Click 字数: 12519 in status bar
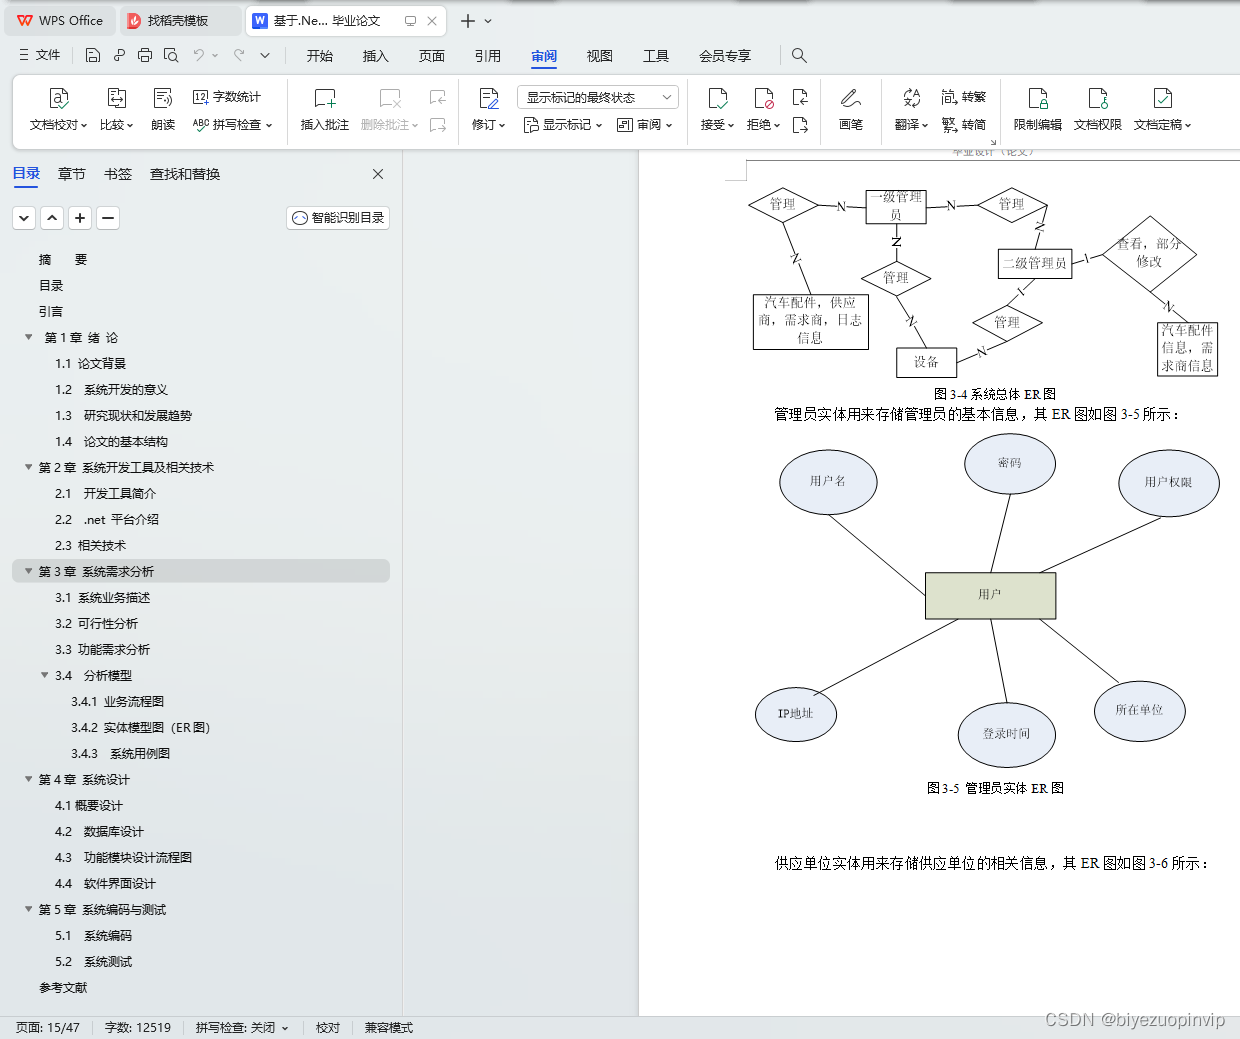Image resolution: width=1240 pixels, height=1039 pixels. pos(138,1027)
